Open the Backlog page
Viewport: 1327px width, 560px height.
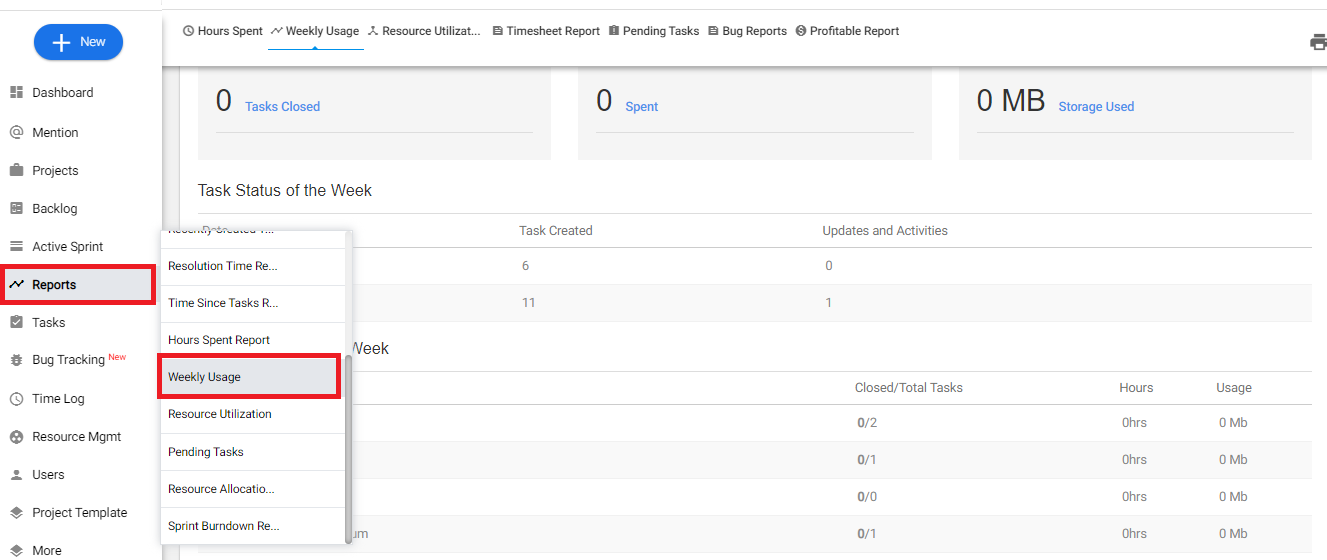[54, 208]
